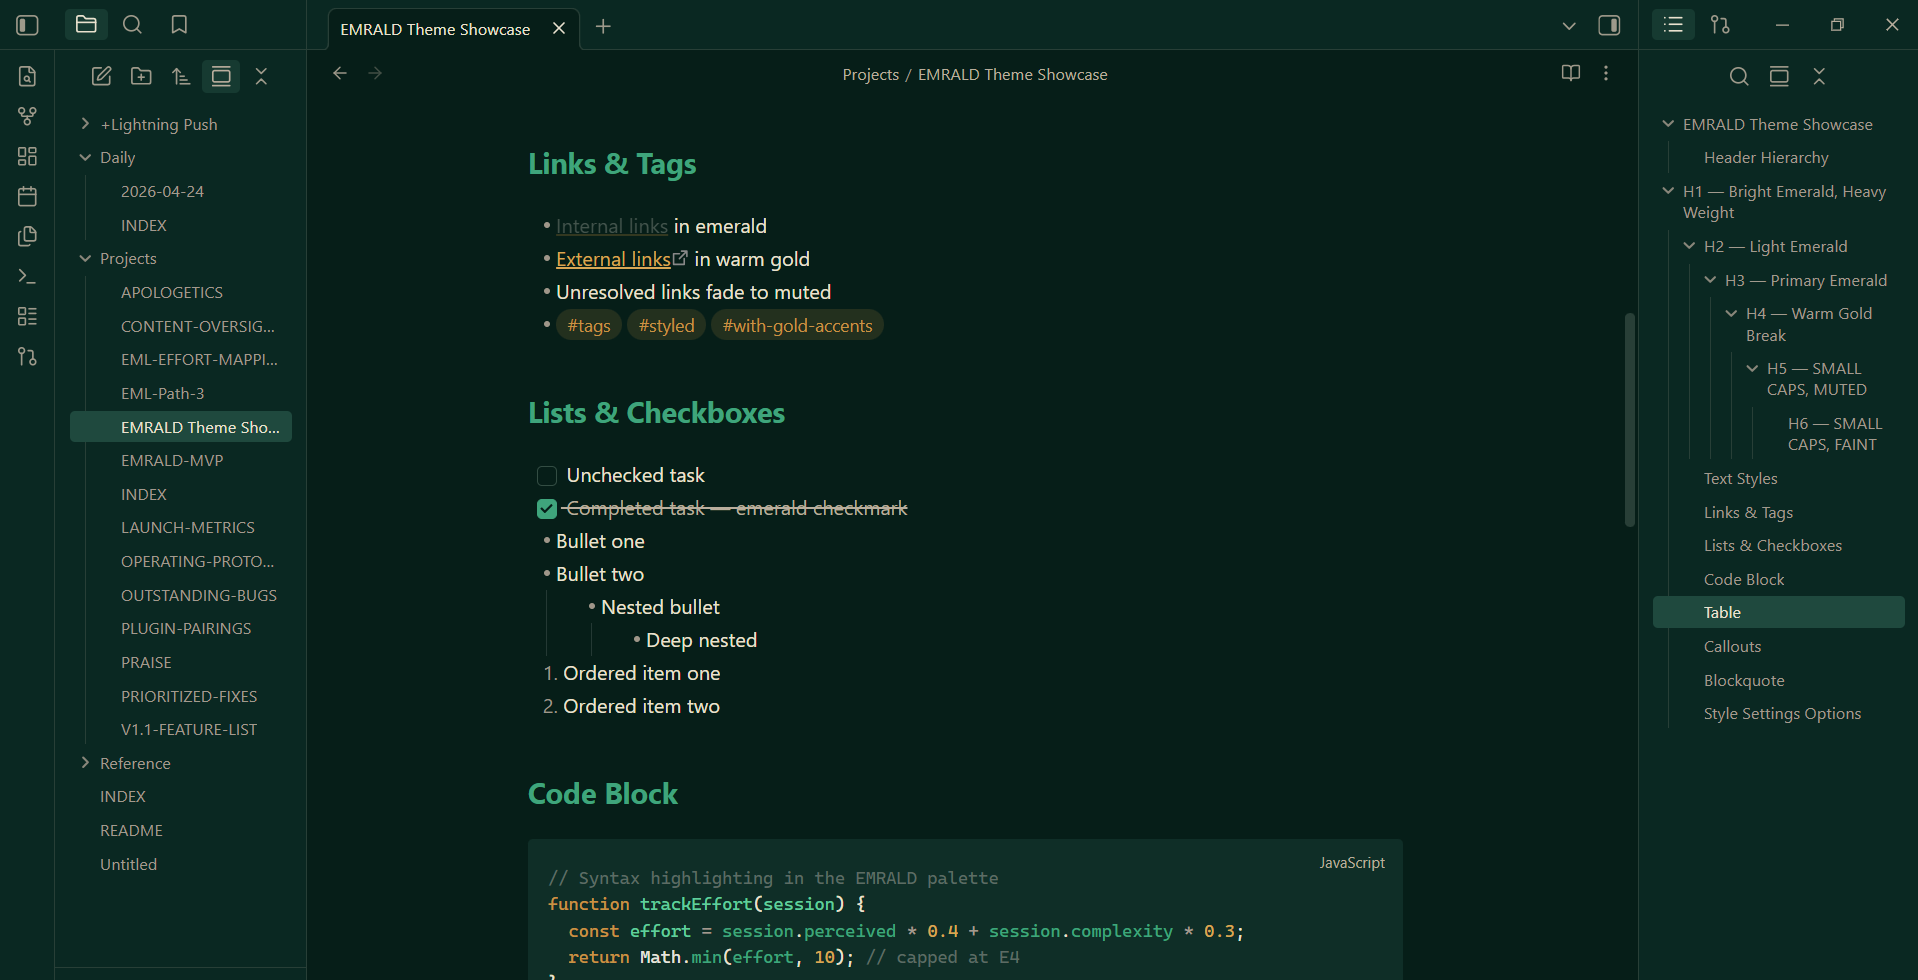Collapse H2 Light Emerald outline heading
The height and width of the screenshot is (980, 1918).
[1689, 246]
